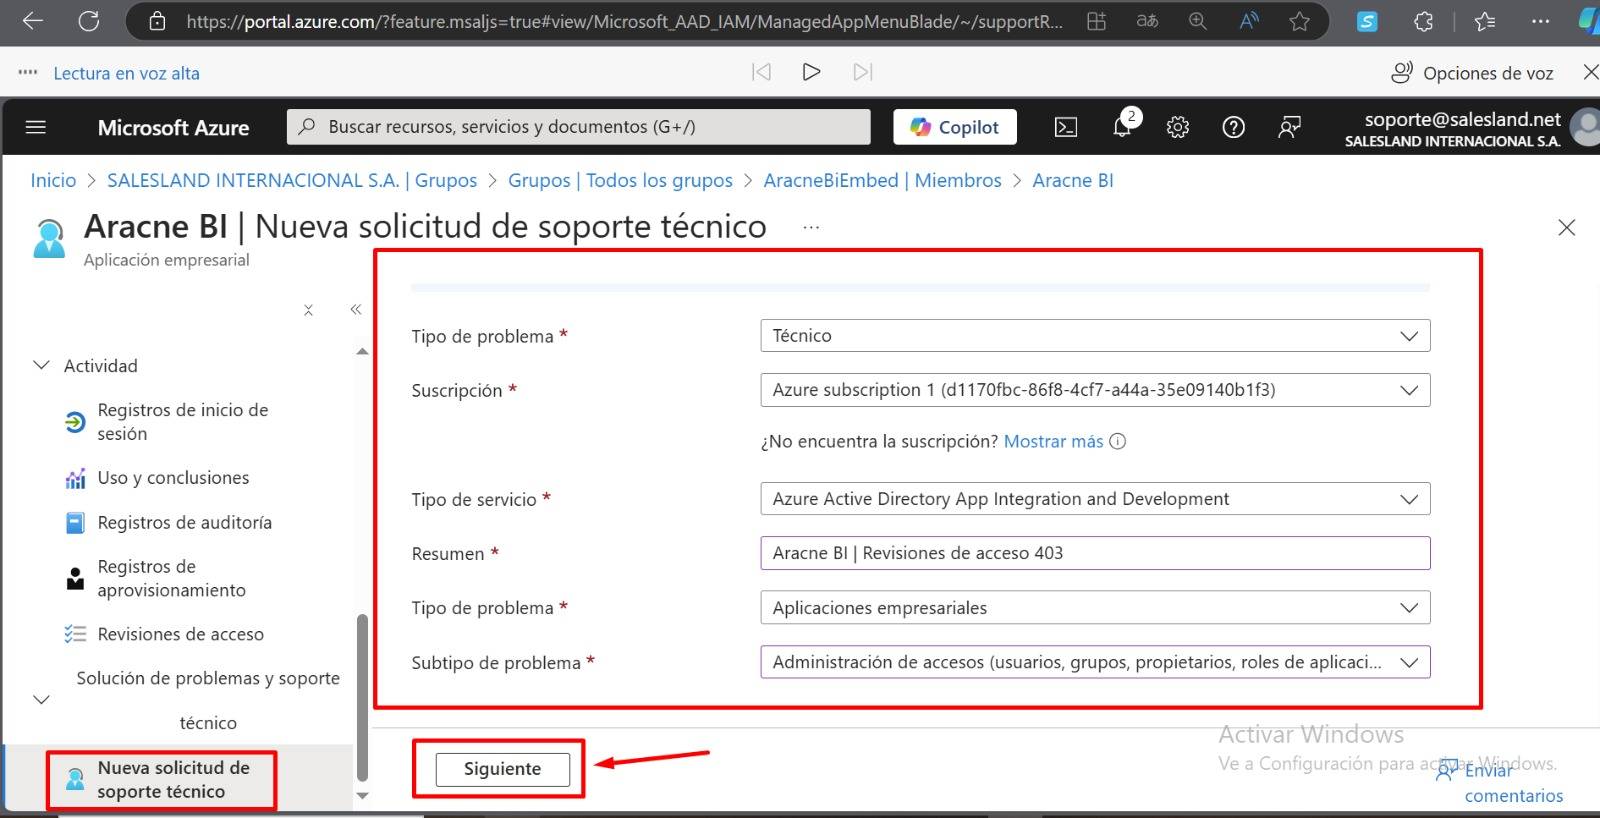Close the Aracne BI support blade
The image size is (1600, 818).
coord(1567,228)
